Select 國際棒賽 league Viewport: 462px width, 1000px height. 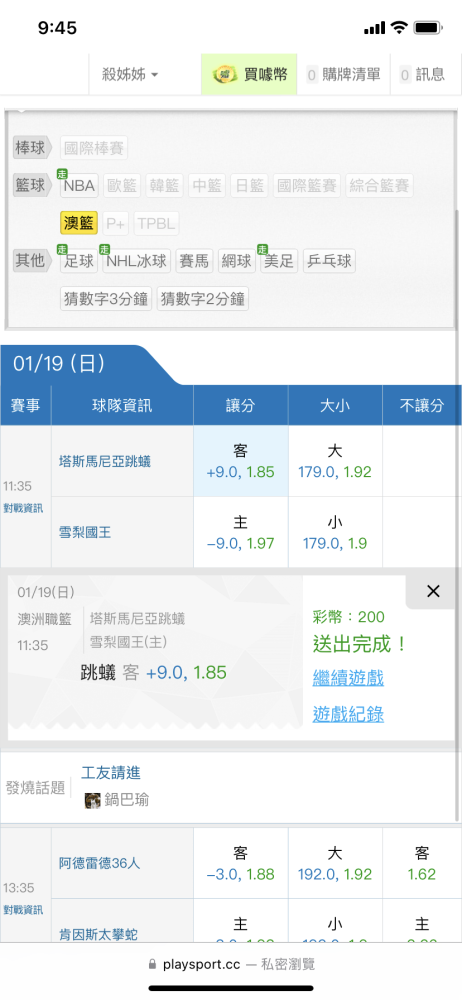coord(94,148)
